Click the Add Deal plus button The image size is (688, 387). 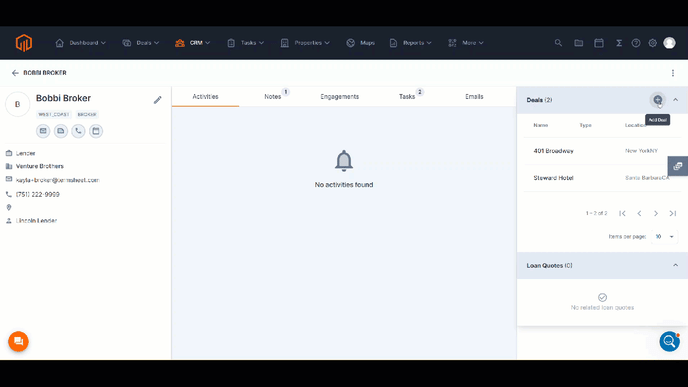(x=658, y=100)
